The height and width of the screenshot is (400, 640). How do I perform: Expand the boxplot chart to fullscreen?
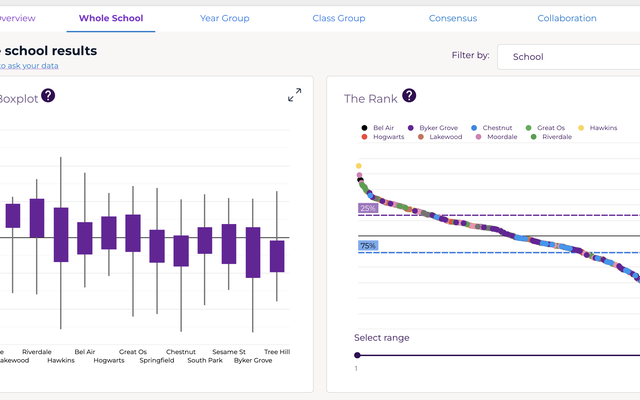(295, 95)
